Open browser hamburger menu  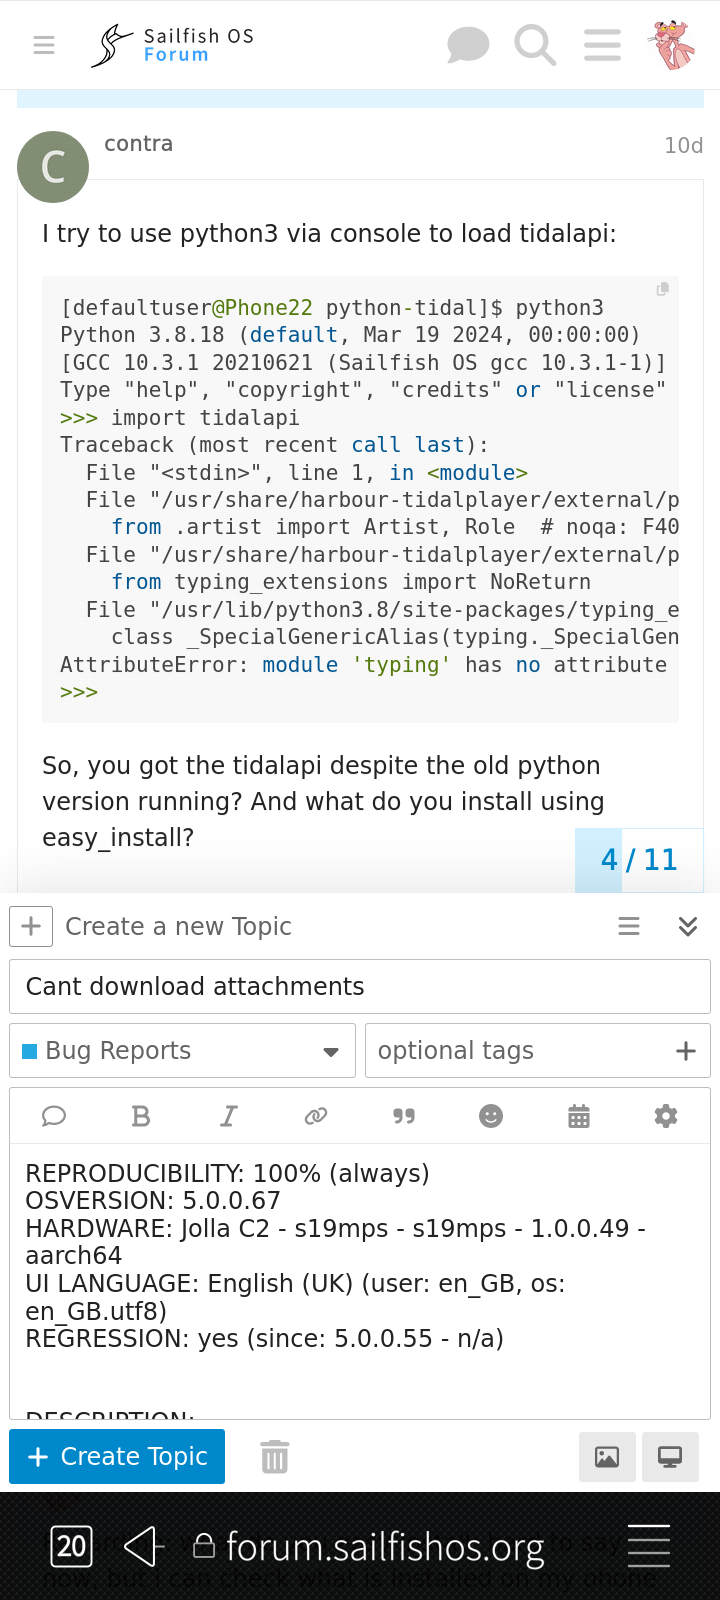[648, 1546]
